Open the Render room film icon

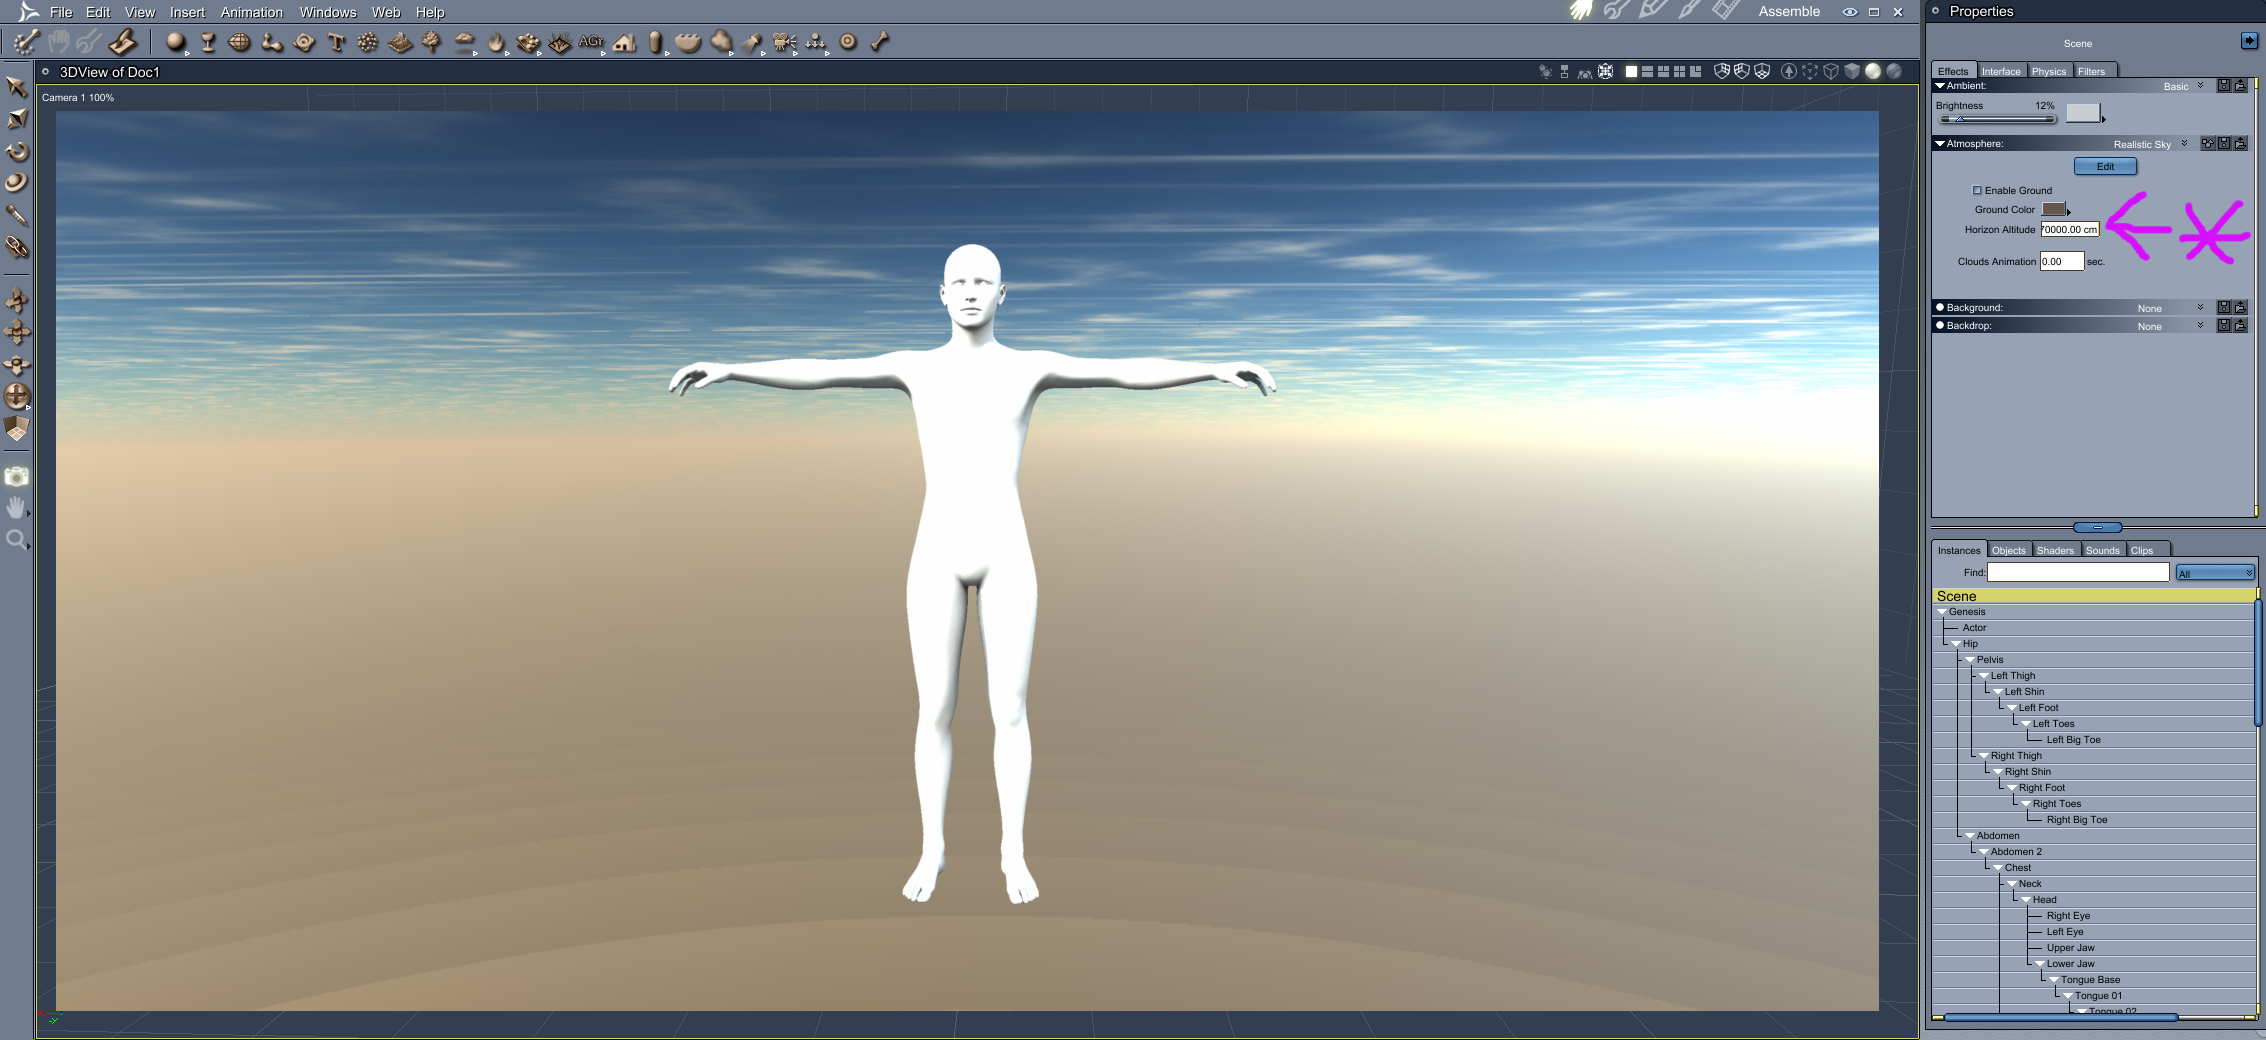tap(1725, 11)
